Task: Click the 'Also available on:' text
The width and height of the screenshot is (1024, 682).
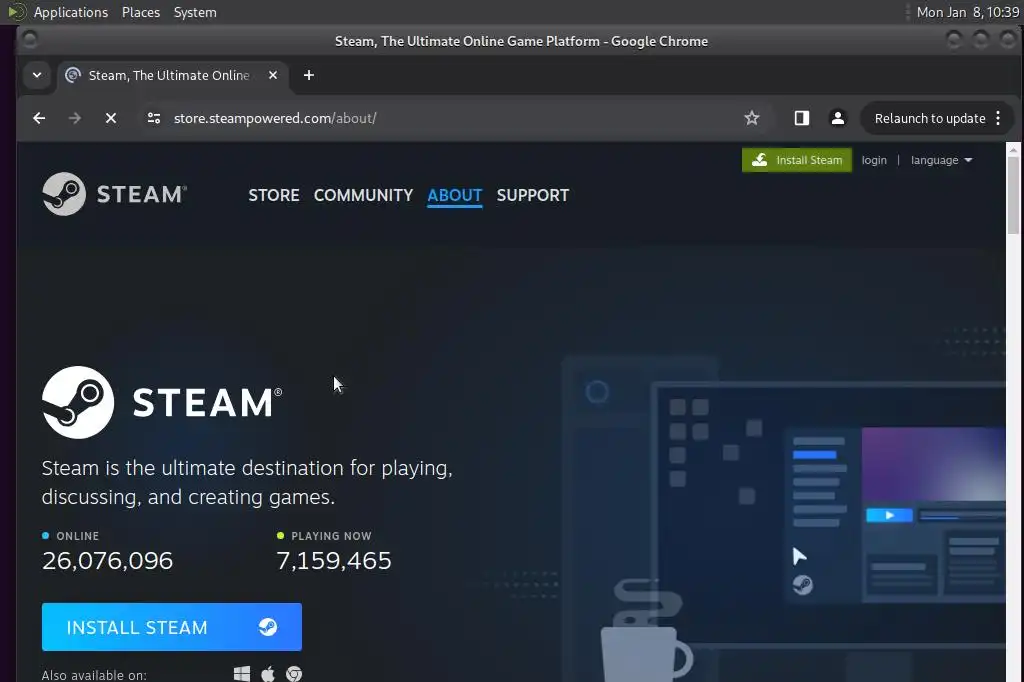Action: [x=94, y=675]
